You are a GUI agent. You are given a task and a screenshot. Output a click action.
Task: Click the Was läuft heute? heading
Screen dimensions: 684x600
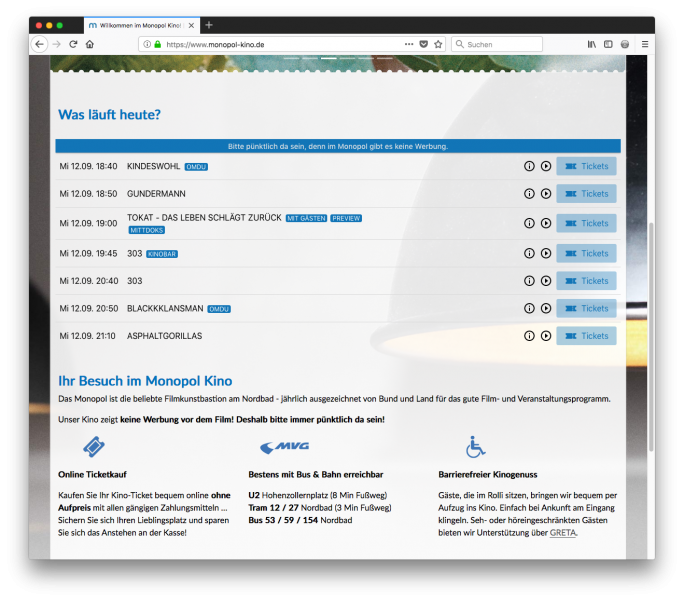point(109,115)
